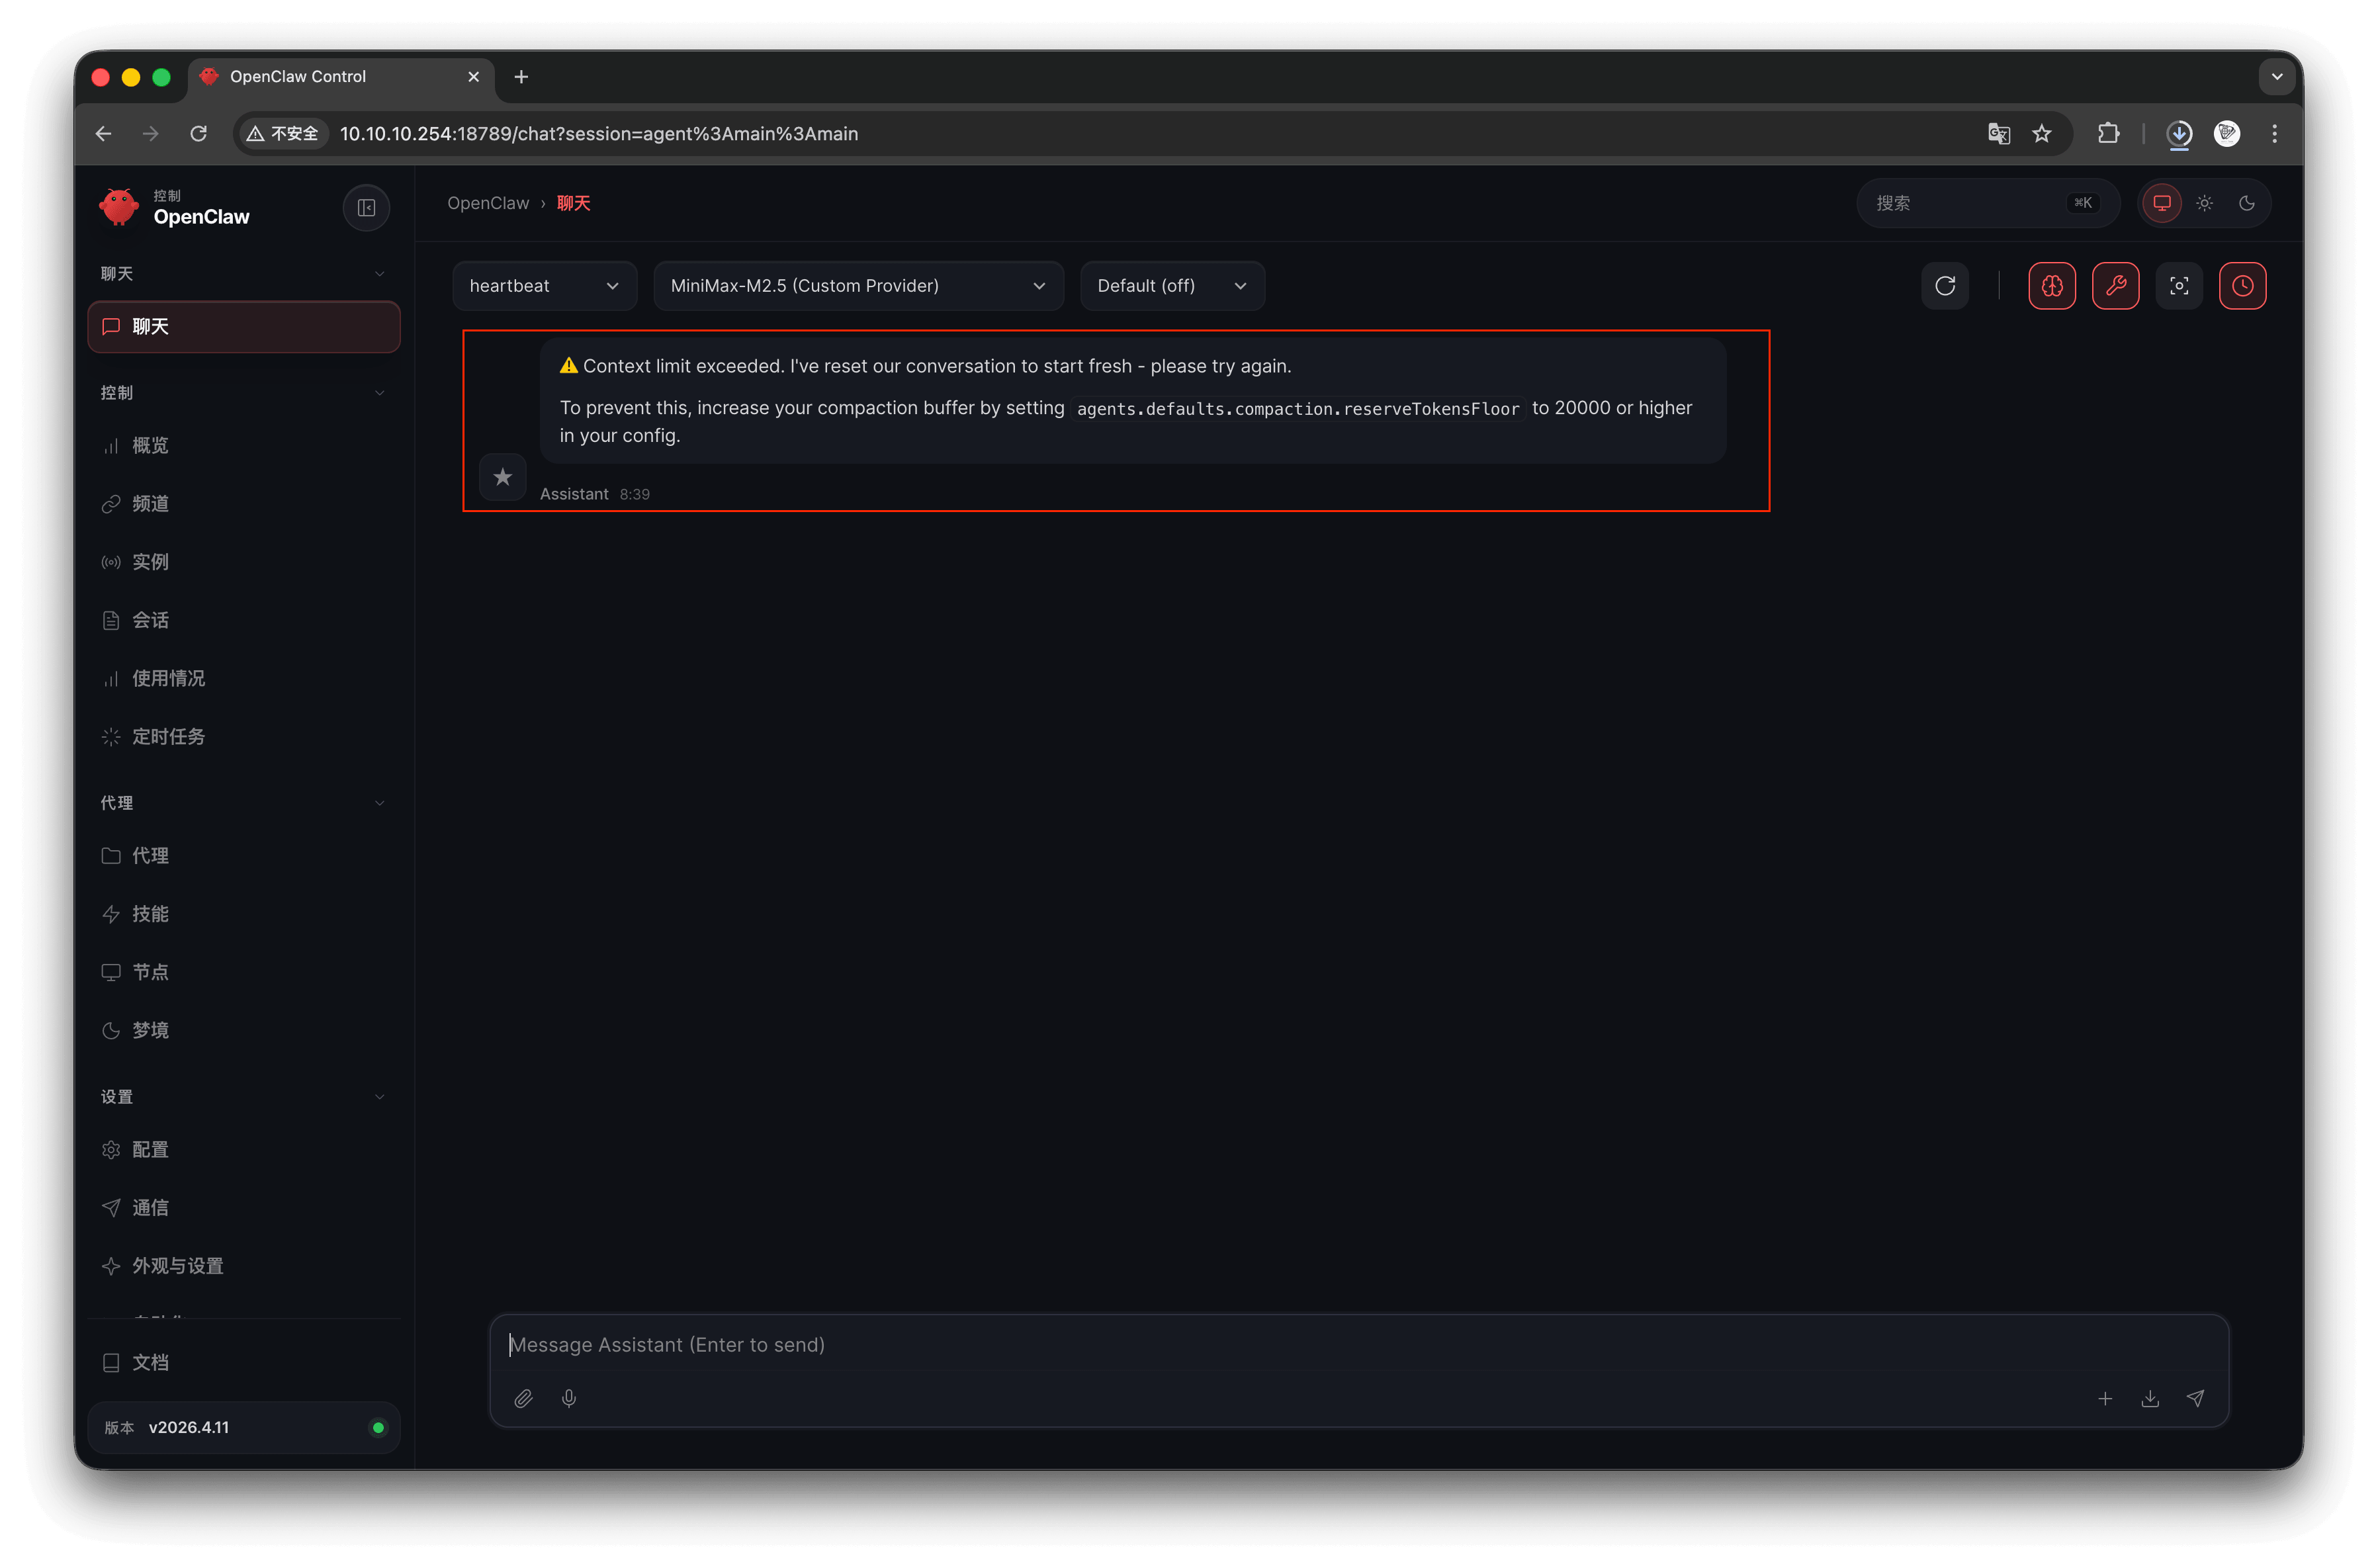Open 定时任务 scheduled tasks page

point(243,737)
